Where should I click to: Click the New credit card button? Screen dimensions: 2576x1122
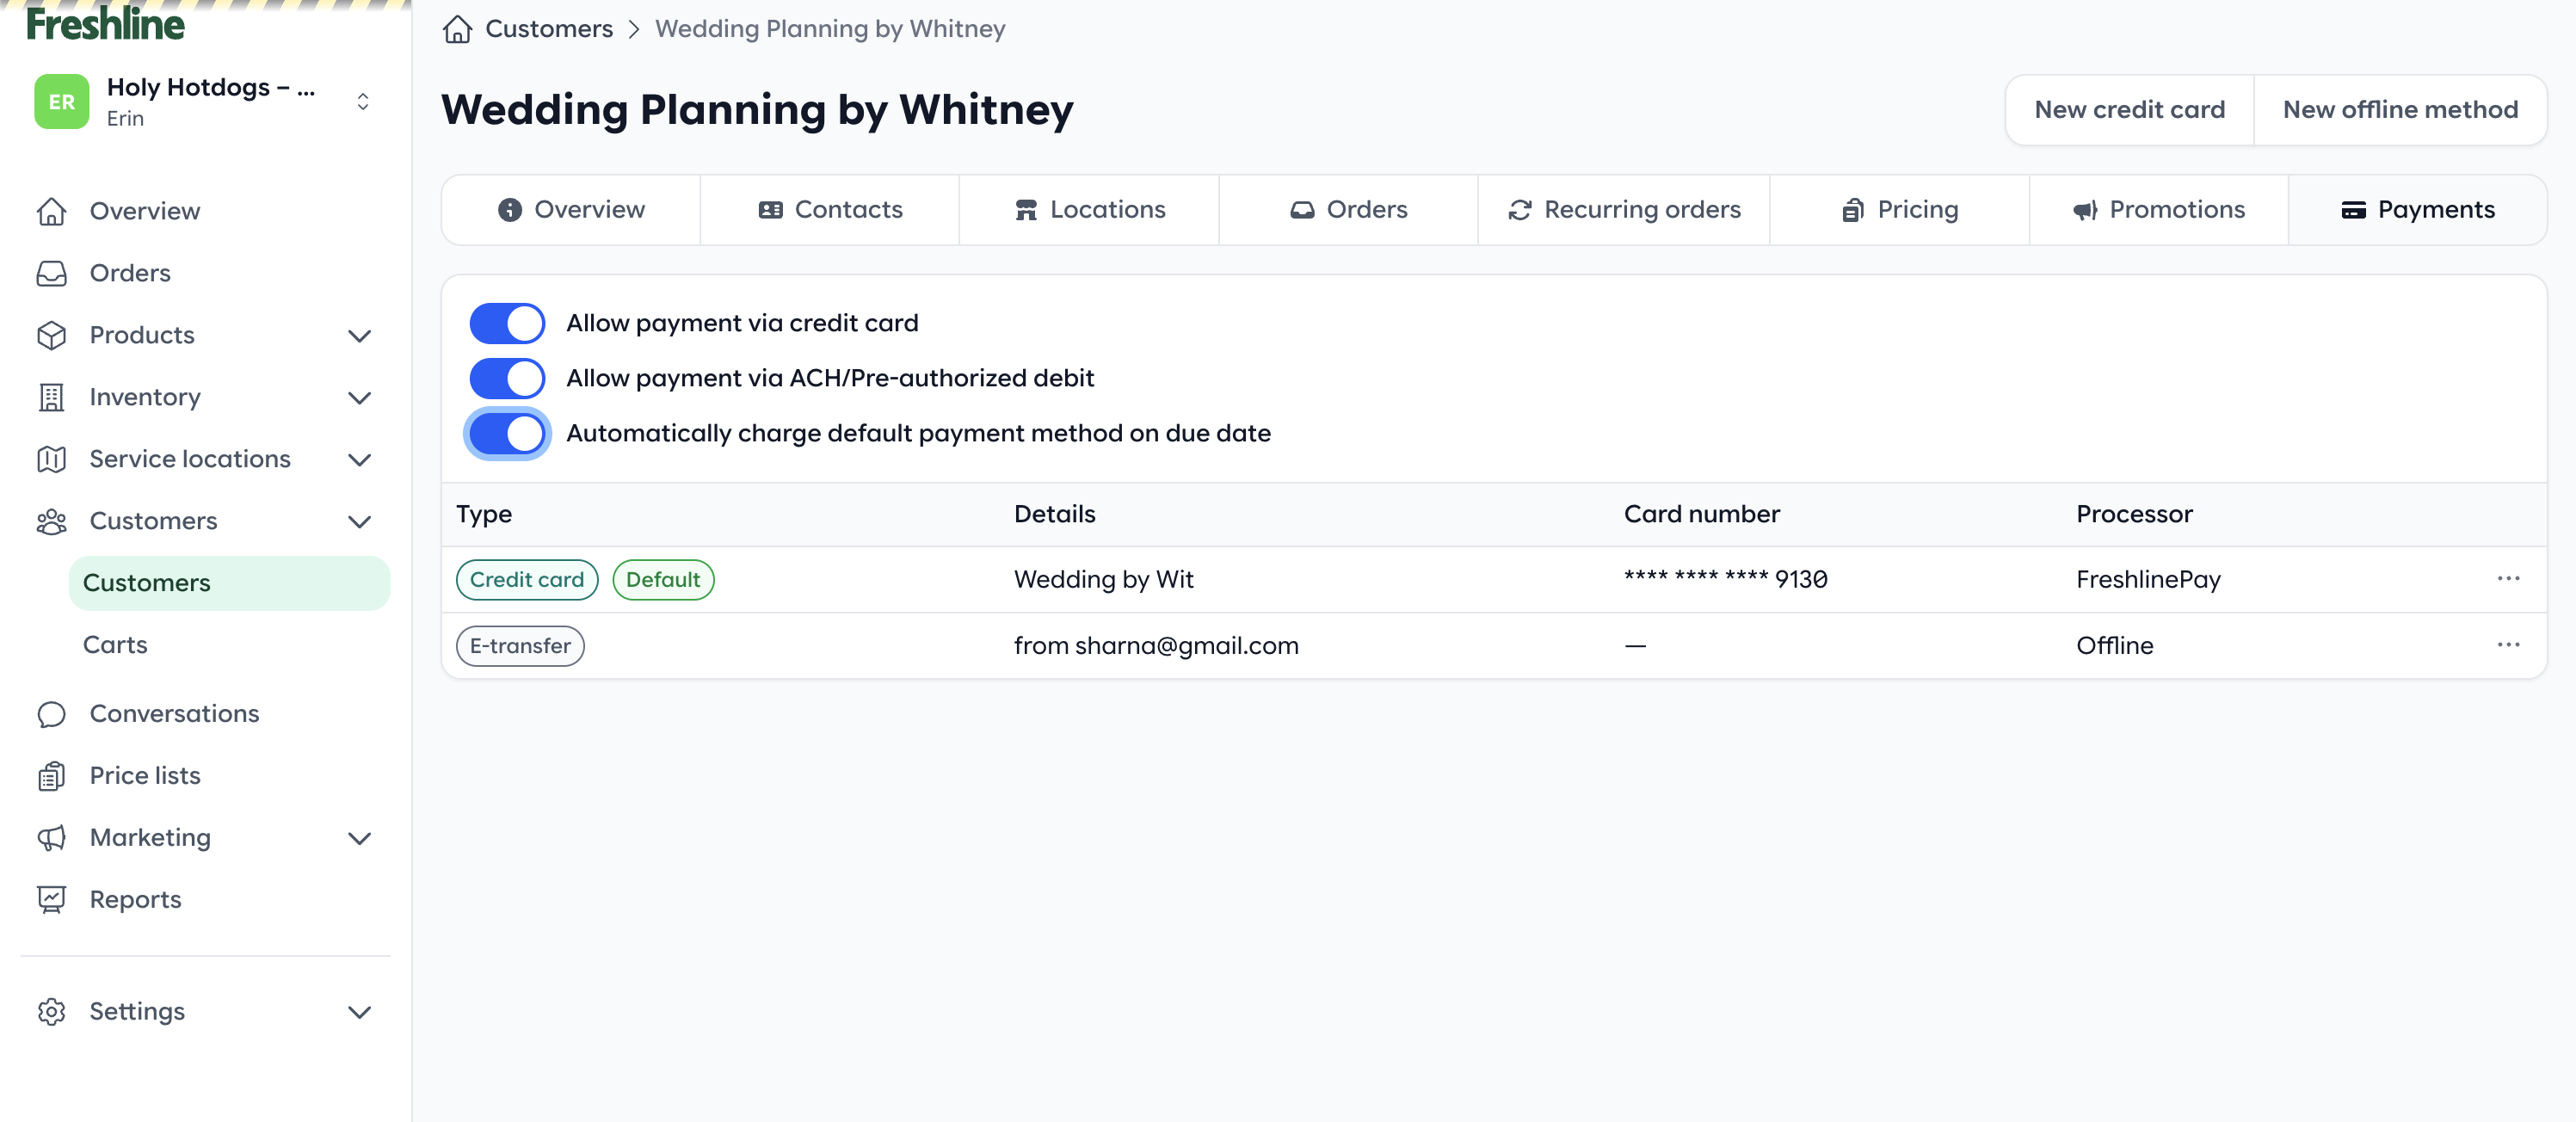coord(2128,109)
